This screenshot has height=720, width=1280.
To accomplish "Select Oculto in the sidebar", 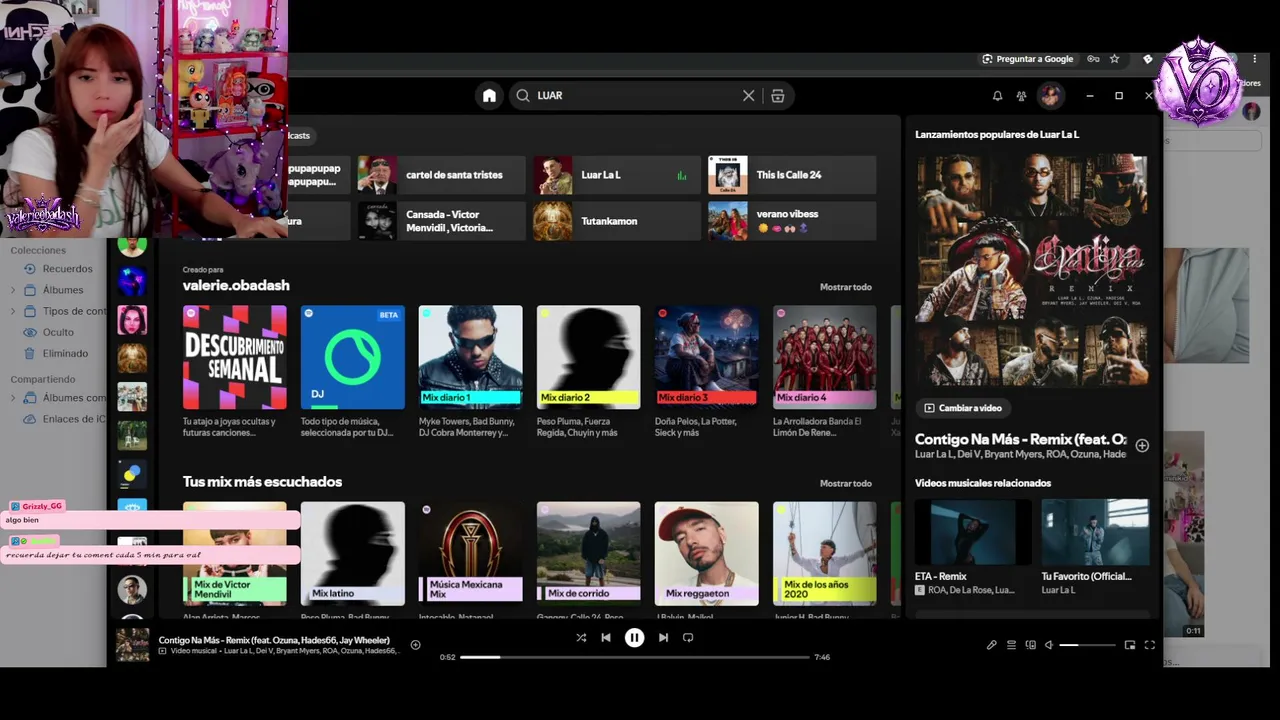I will pyautogui.click(x=50, y=332).
